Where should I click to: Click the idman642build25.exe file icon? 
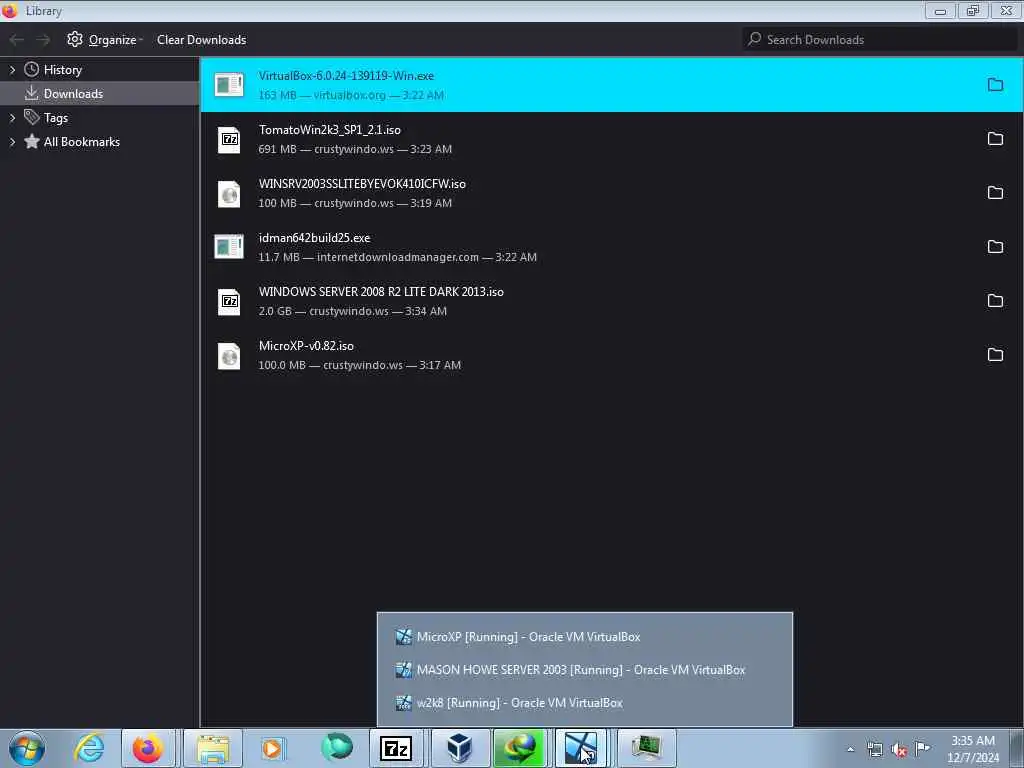click(229, 247)
